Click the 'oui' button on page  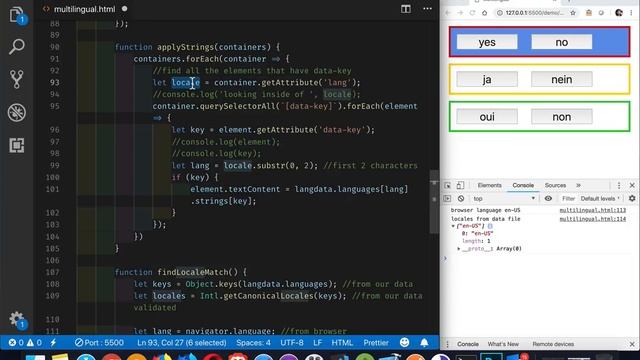(487, 117)
